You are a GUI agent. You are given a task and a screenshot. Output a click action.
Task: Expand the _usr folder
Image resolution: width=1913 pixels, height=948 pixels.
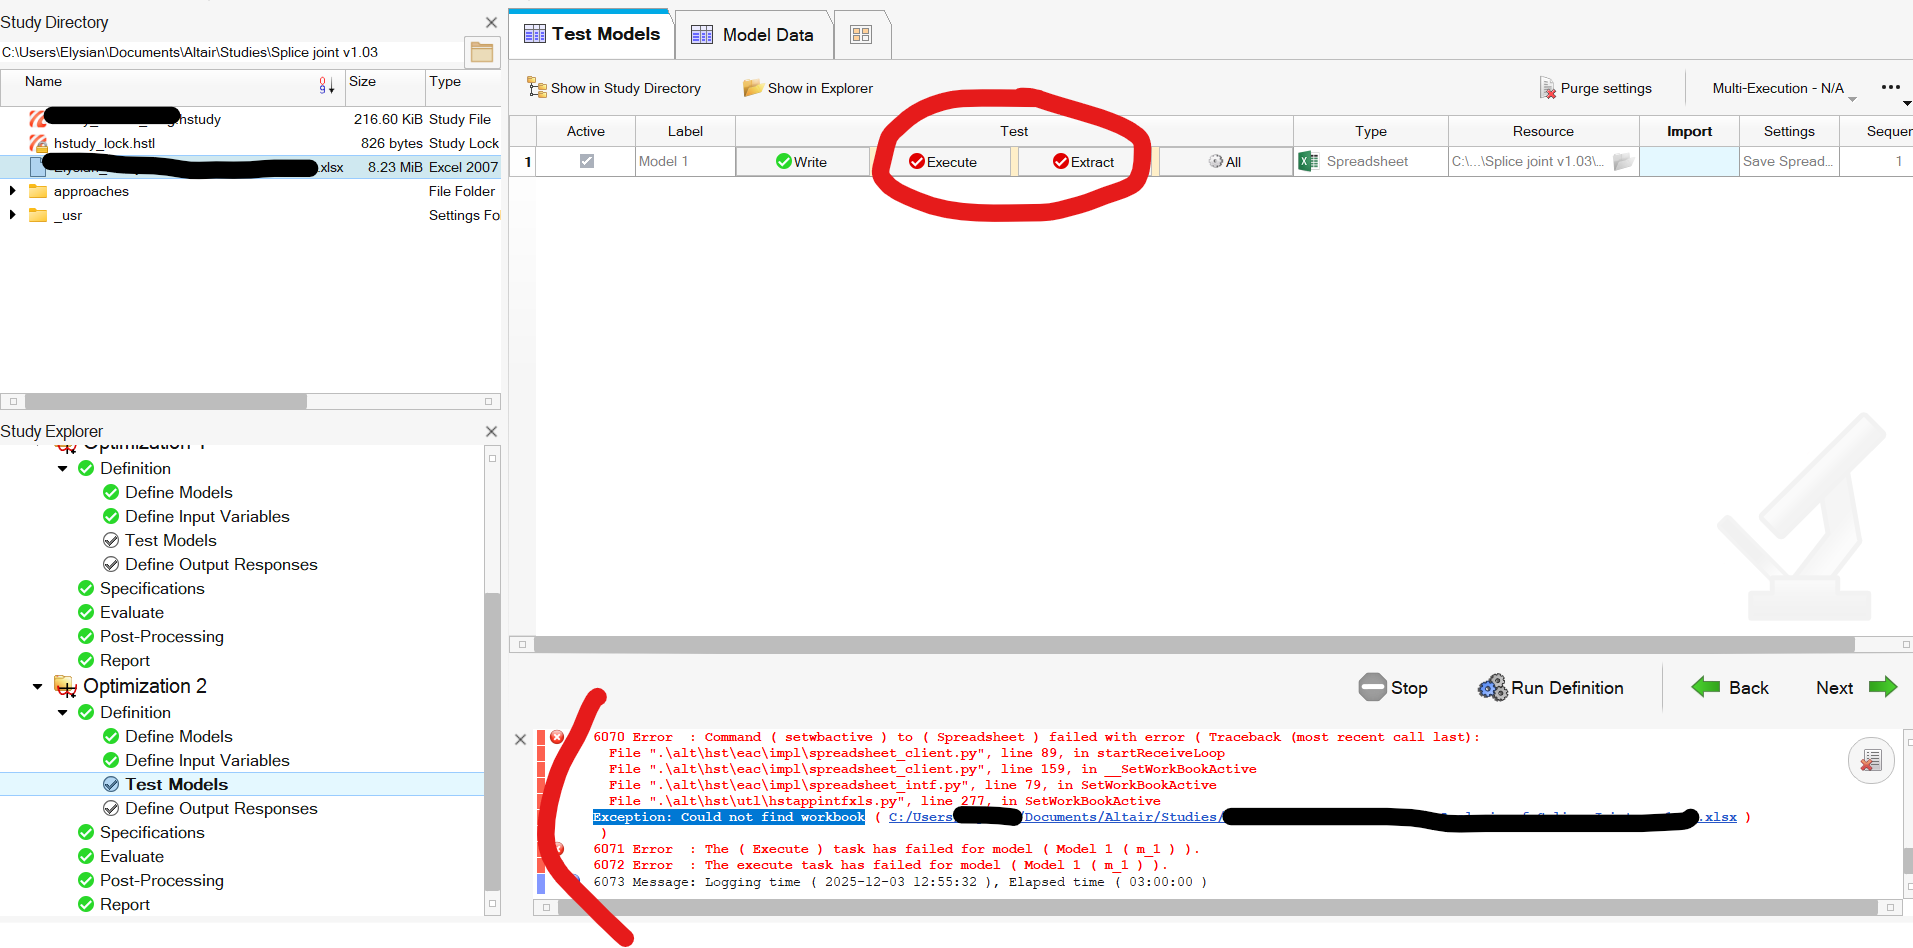[12, 215]
